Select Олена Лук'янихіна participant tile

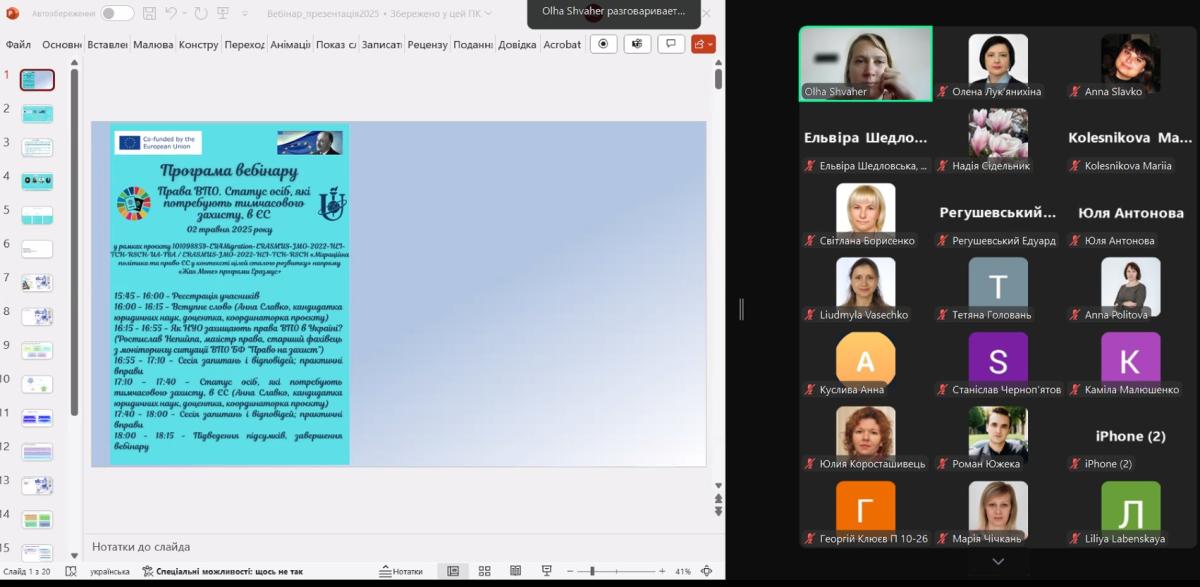coord(998,63)
